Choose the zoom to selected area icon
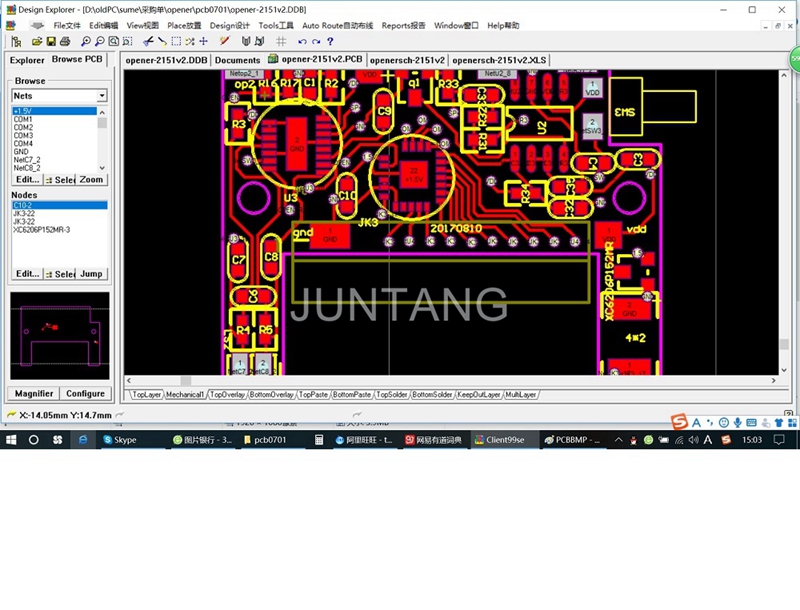This screenshot has height=610, width=800. (x=127, y=41)
